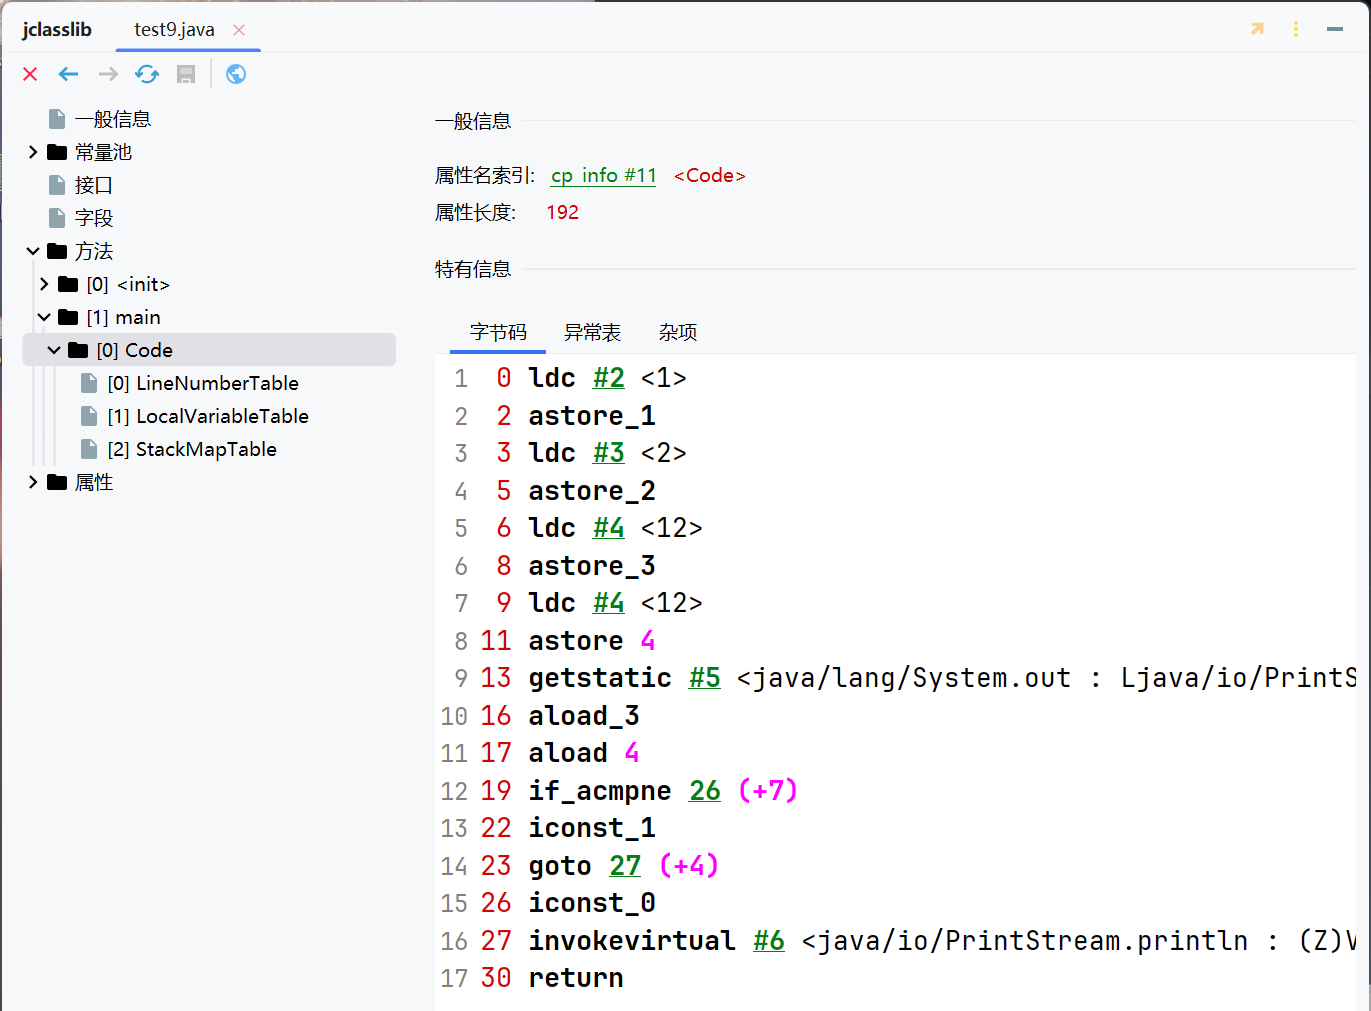Collapse the 方法 tree node
This screenshot has width=1371, height=1011.
click(33, 251)
